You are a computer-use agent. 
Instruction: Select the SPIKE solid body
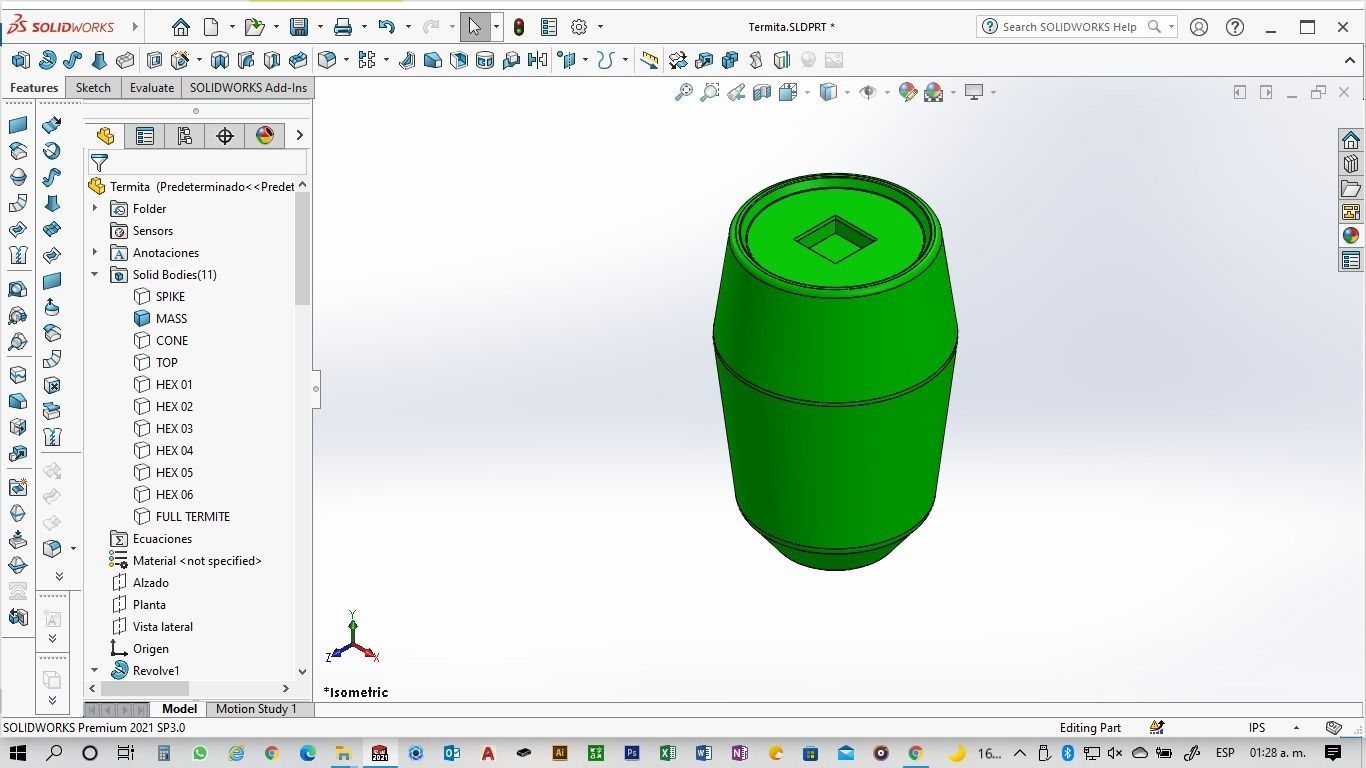pyautogui.click(x=170, y=297)
